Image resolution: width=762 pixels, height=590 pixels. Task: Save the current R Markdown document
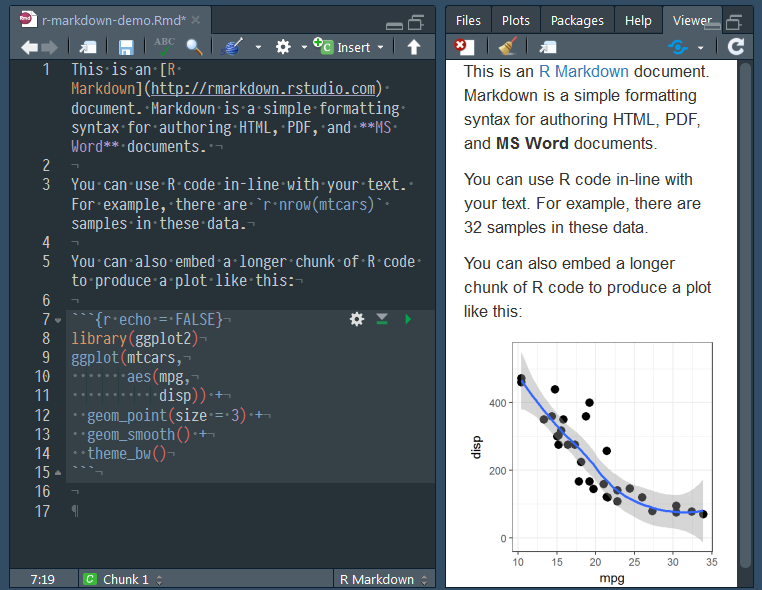126,47
